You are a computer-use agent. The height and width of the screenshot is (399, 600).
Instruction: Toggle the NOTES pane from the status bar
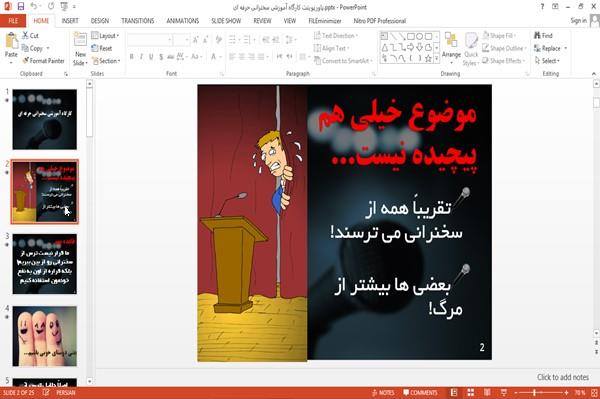point(383,393)
